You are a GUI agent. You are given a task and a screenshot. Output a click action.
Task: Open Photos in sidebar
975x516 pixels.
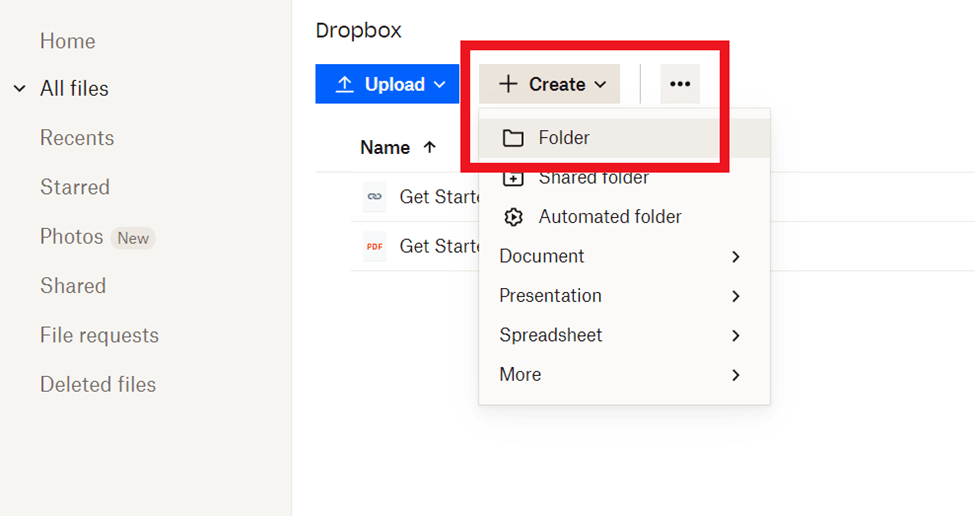pos(72,236)
